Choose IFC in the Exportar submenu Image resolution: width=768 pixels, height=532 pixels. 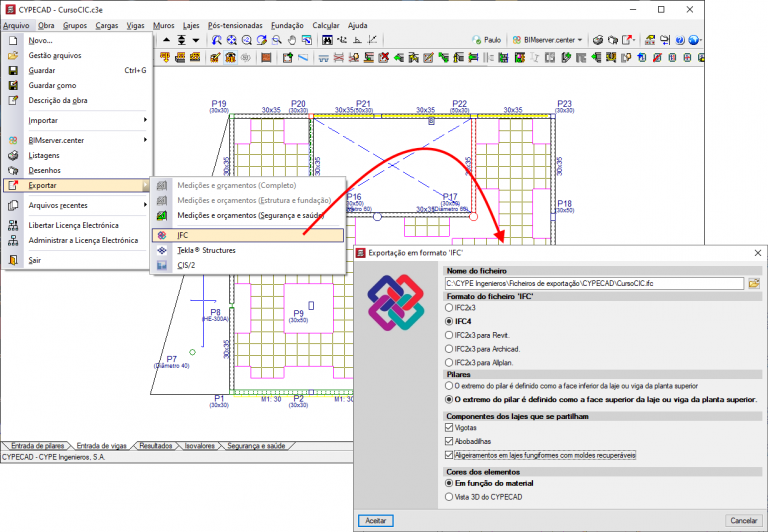tap(247, 235)
